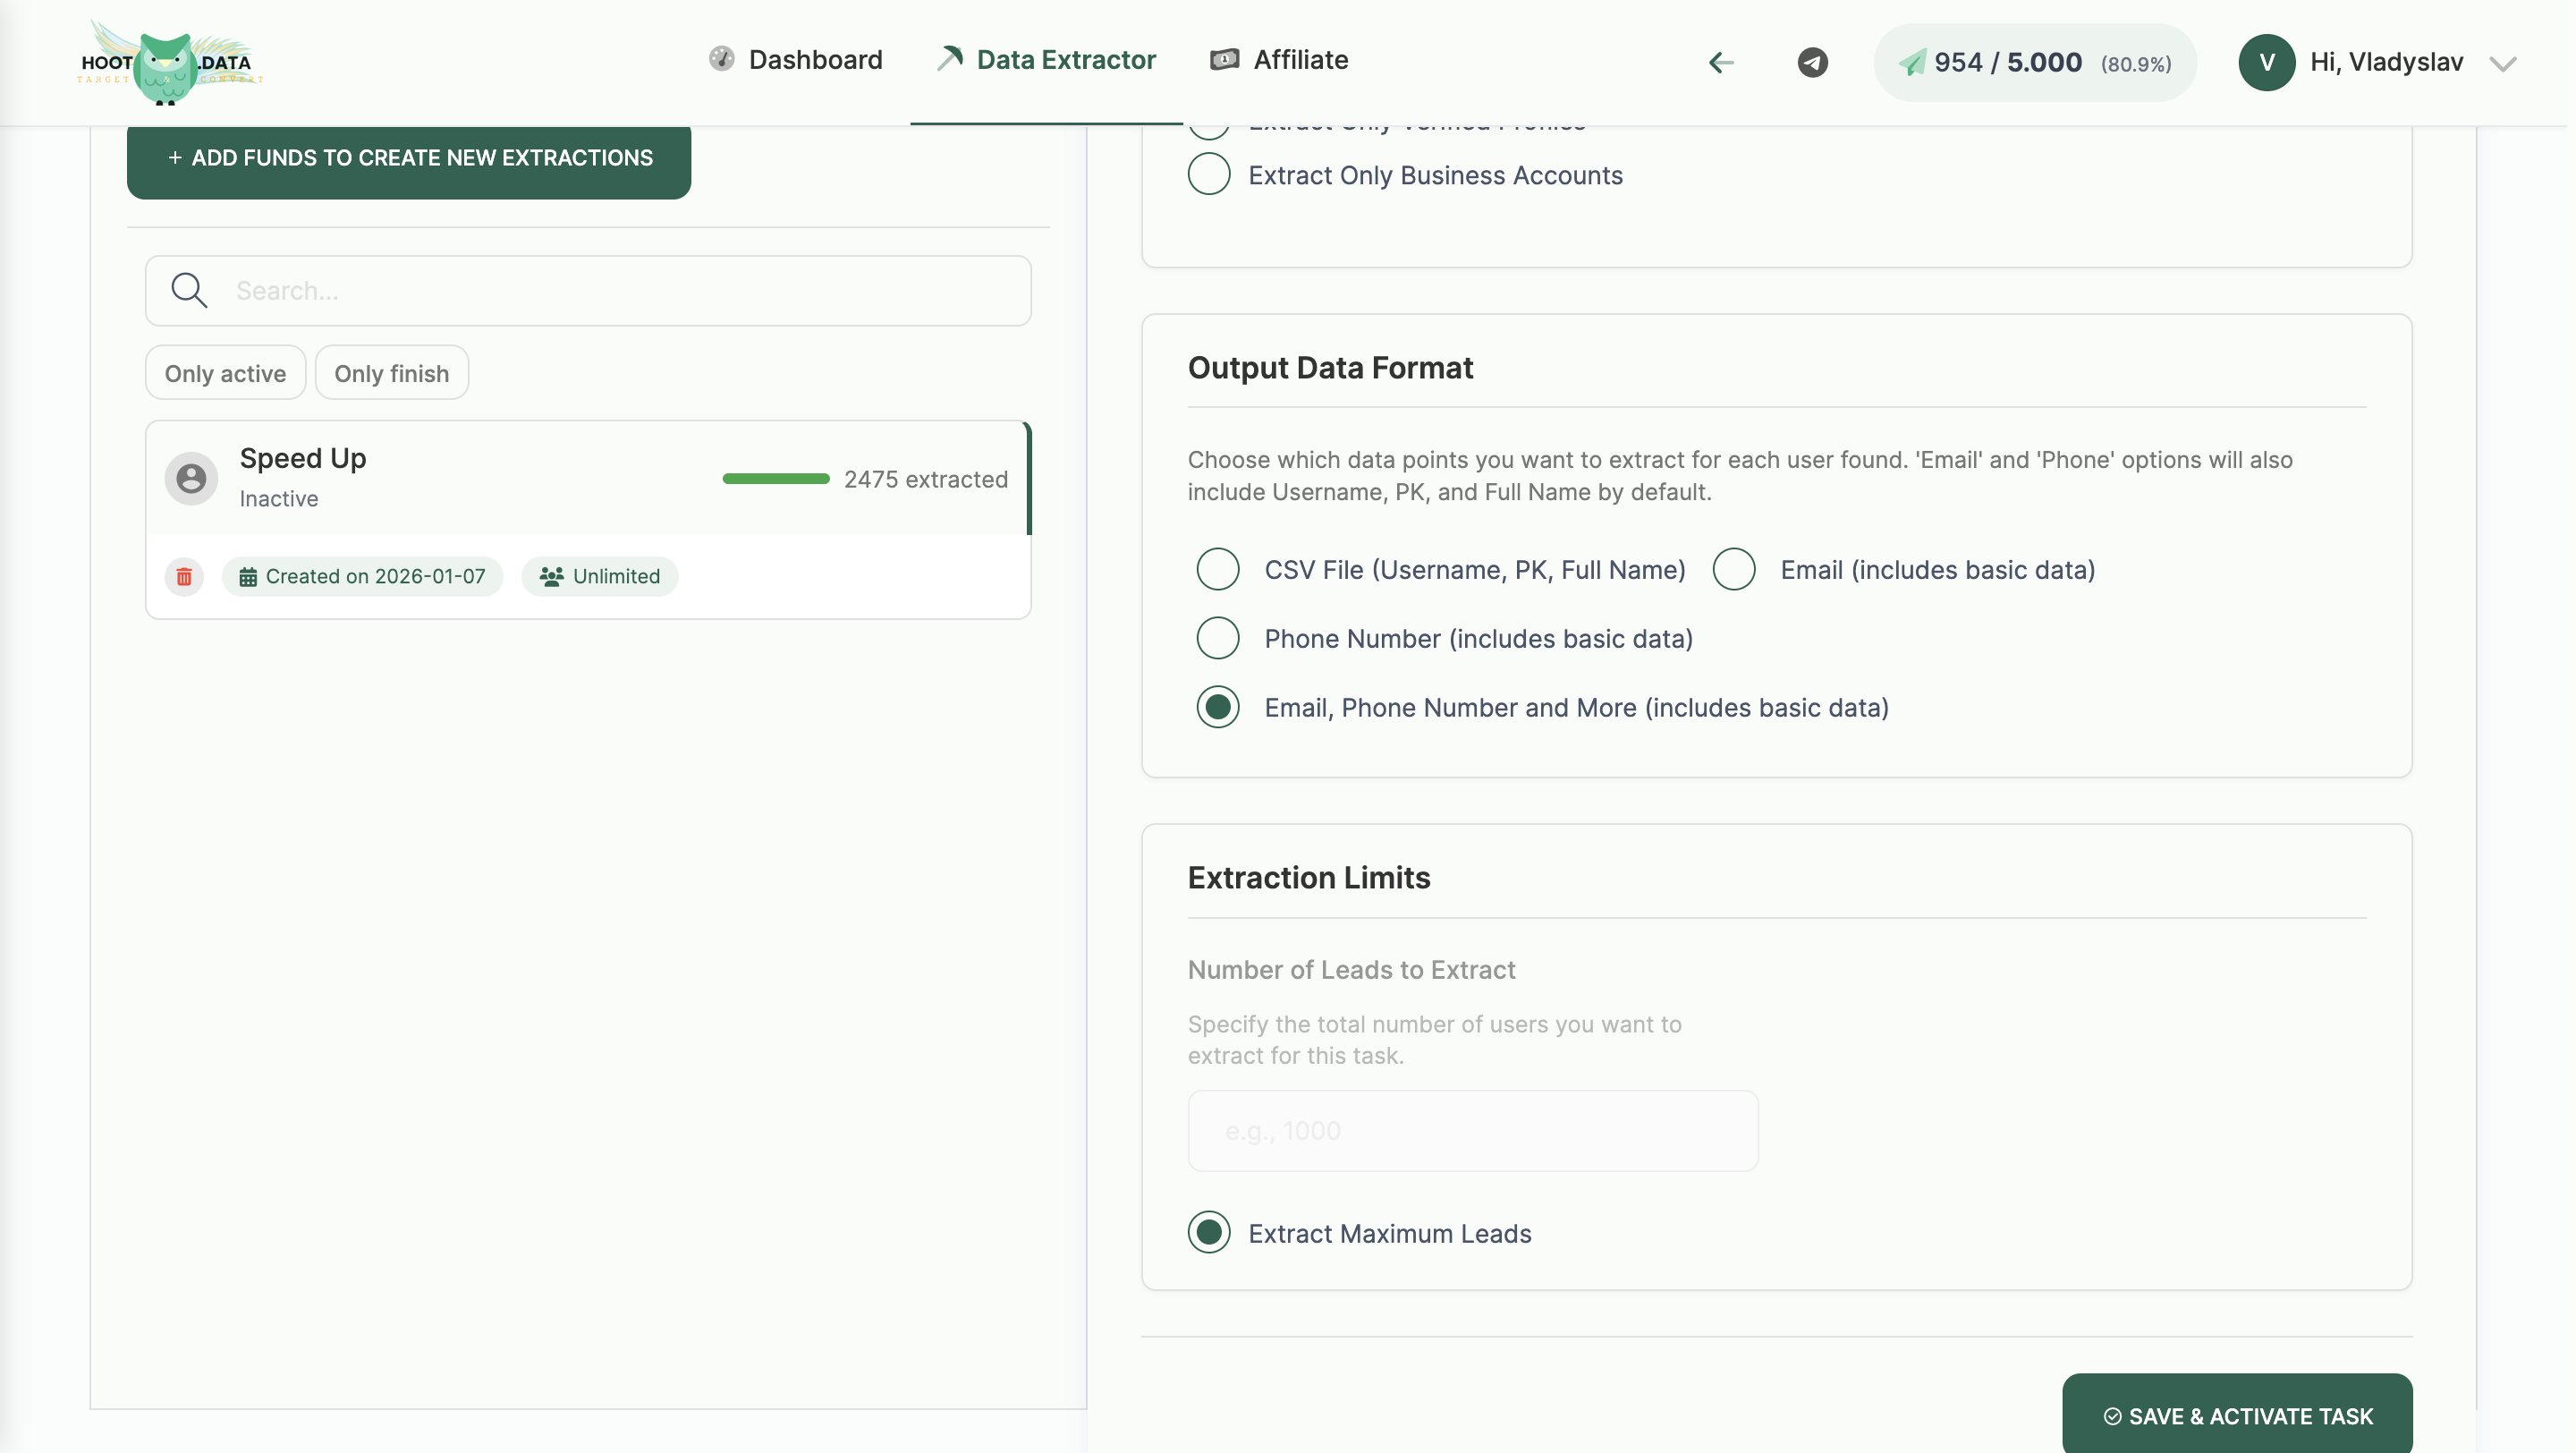Delete the Speed Up task via trash icon
Image resolution: width=2576 pixels, height=1453 pixels.
(184, 576)
